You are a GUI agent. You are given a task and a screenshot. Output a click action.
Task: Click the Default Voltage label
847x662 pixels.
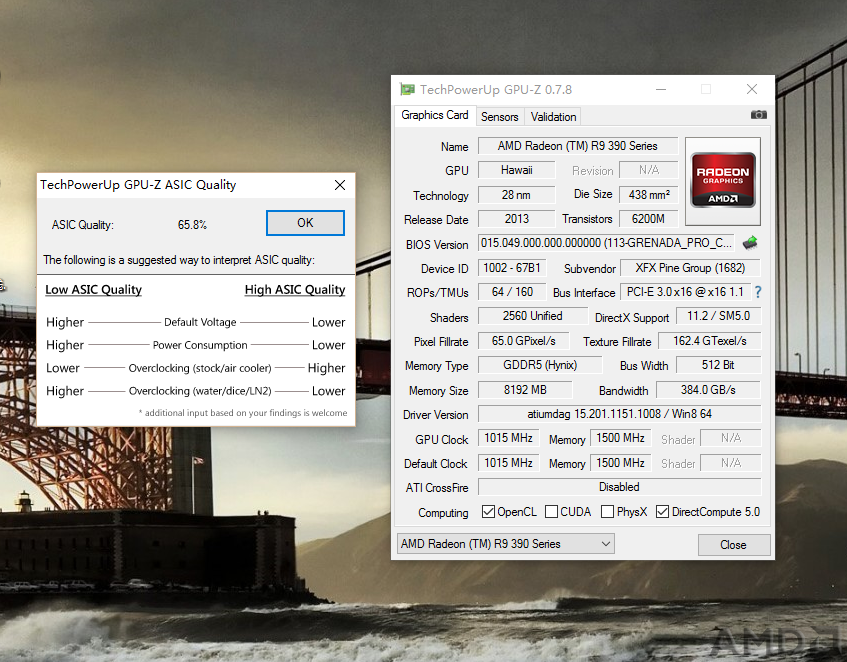tap(200, 322)
